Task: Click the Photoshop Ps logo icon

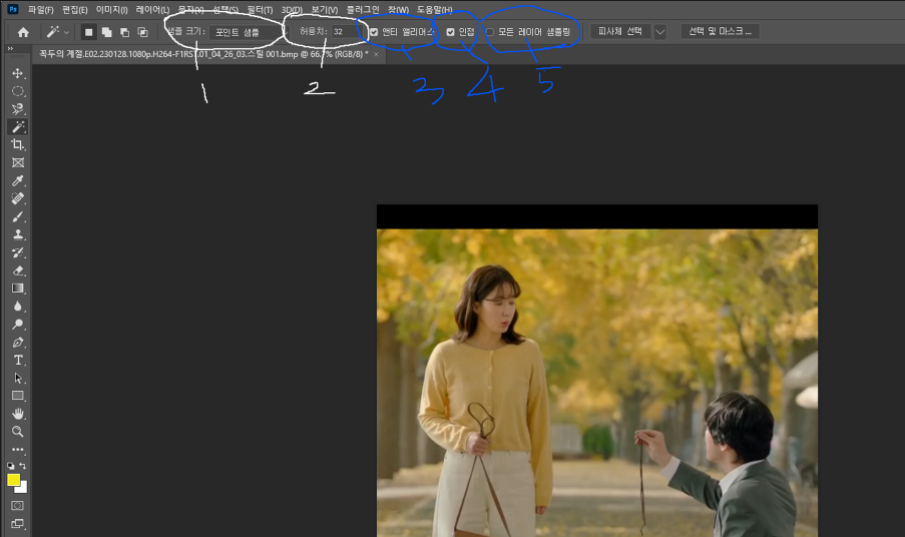Action: coord(12,9)
